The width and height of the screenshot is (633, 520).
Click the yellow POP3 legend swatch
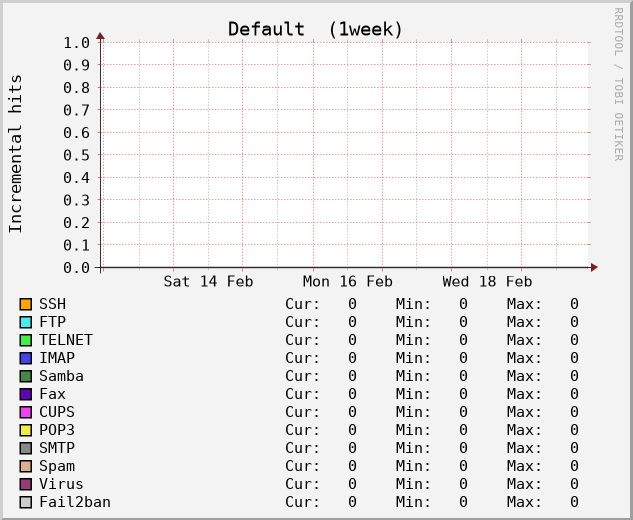pyautogui.click(x=26, y=430)
